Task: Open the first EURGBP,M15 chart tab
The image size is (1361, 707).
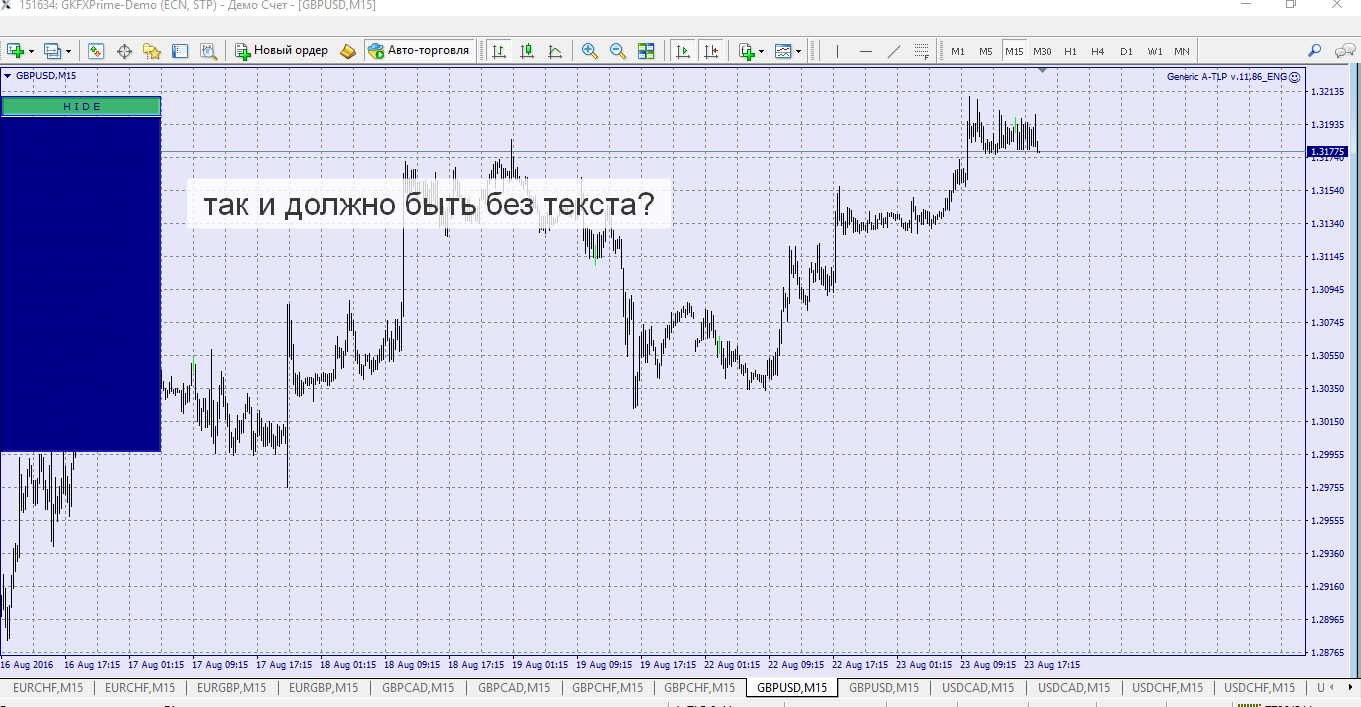Action: point(231,687)
